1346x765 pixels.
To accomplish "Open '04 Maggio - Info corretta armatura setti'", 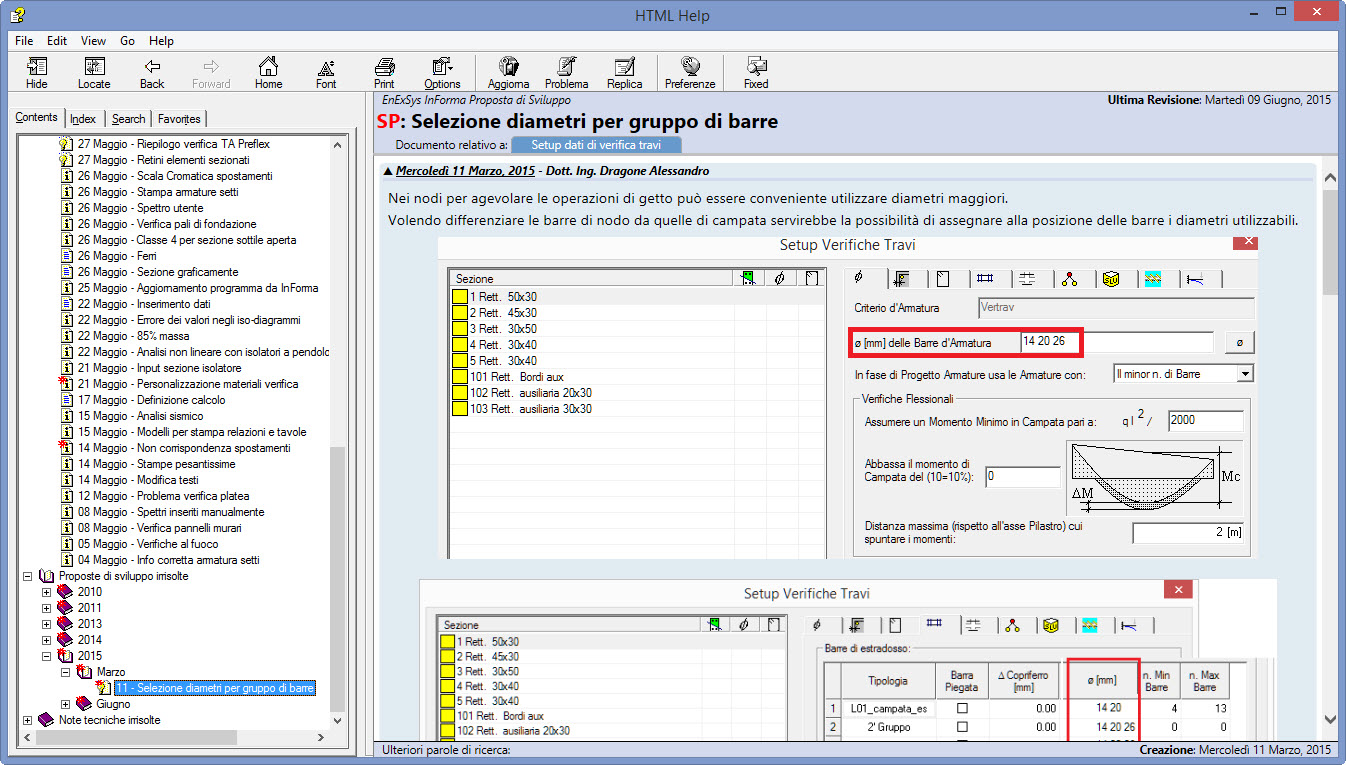I will point(169,560).
